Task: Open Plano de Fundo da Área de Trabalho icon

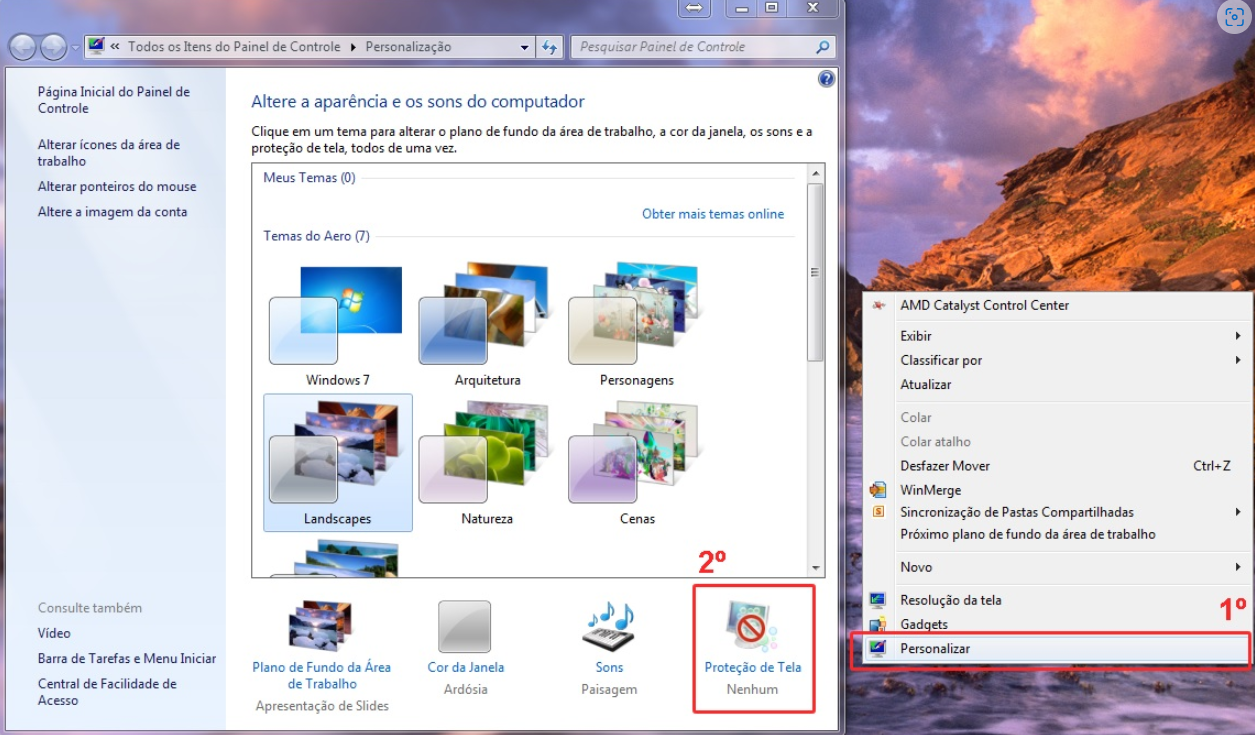Action: click(321, 626)
